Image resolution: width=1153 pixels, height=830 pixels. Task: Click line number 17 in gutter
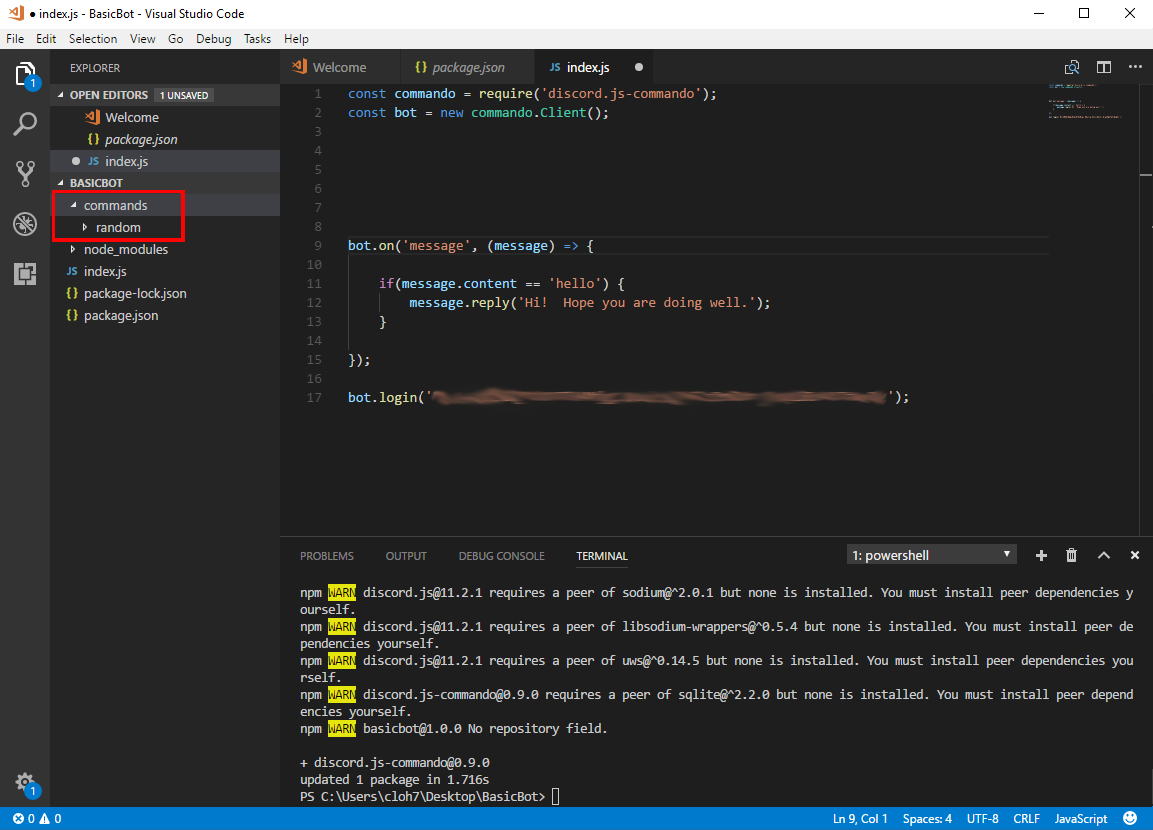(x=314, y=398)
